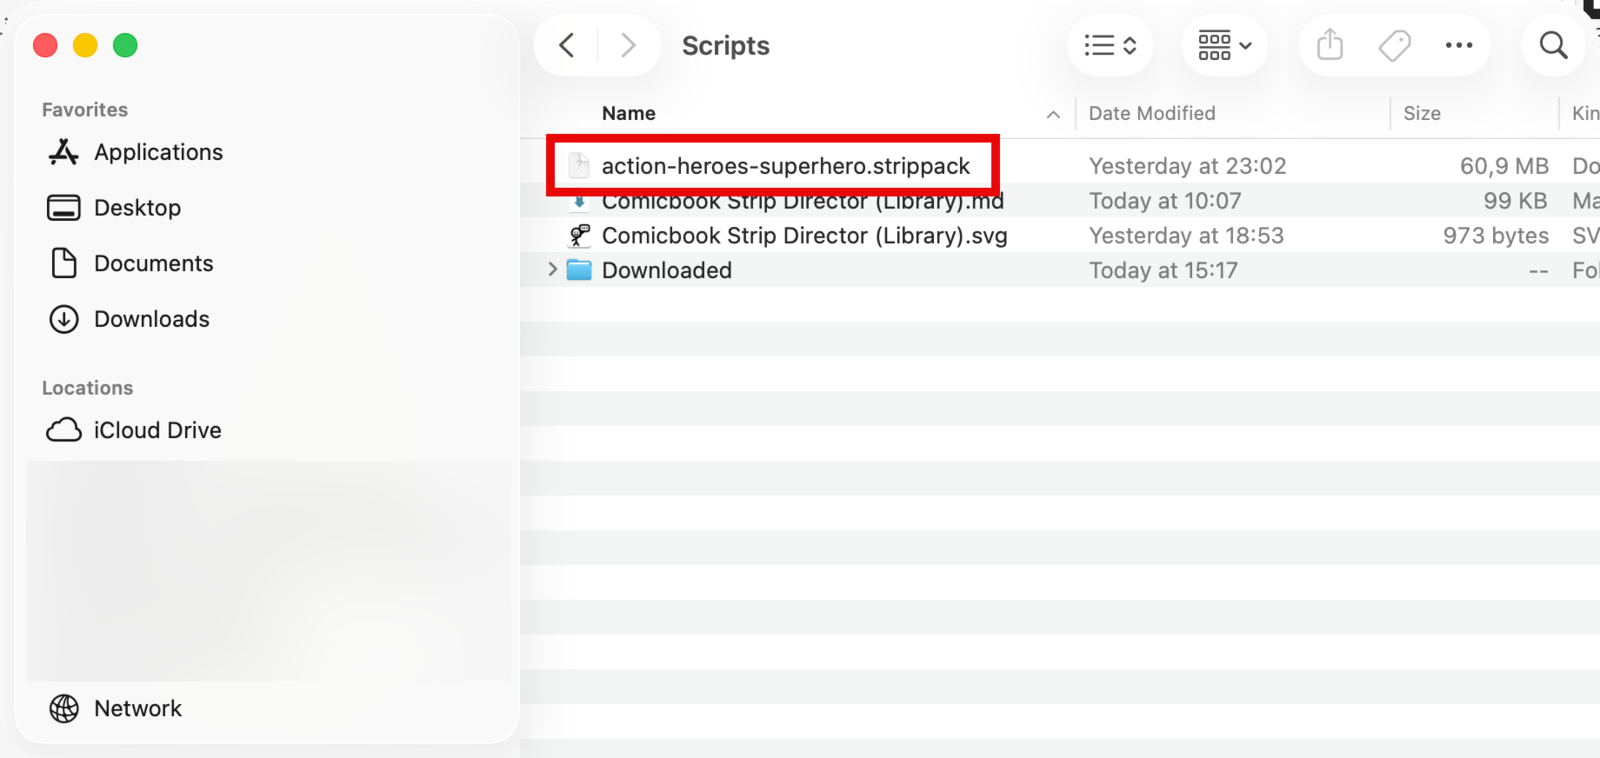Click the SVG file's thumbnail icon

tap(579, 235)
